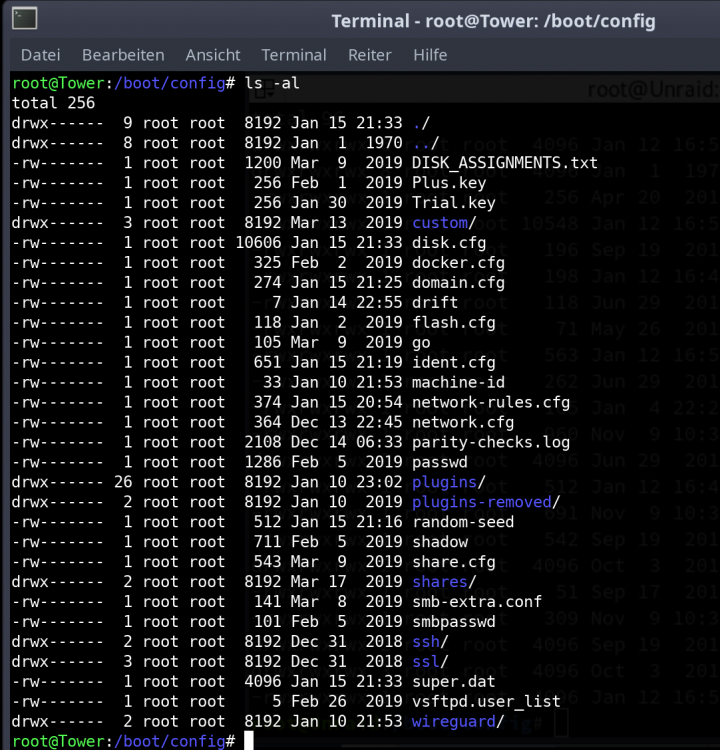
Task: Click the random-seed filename
Action: 463,522
